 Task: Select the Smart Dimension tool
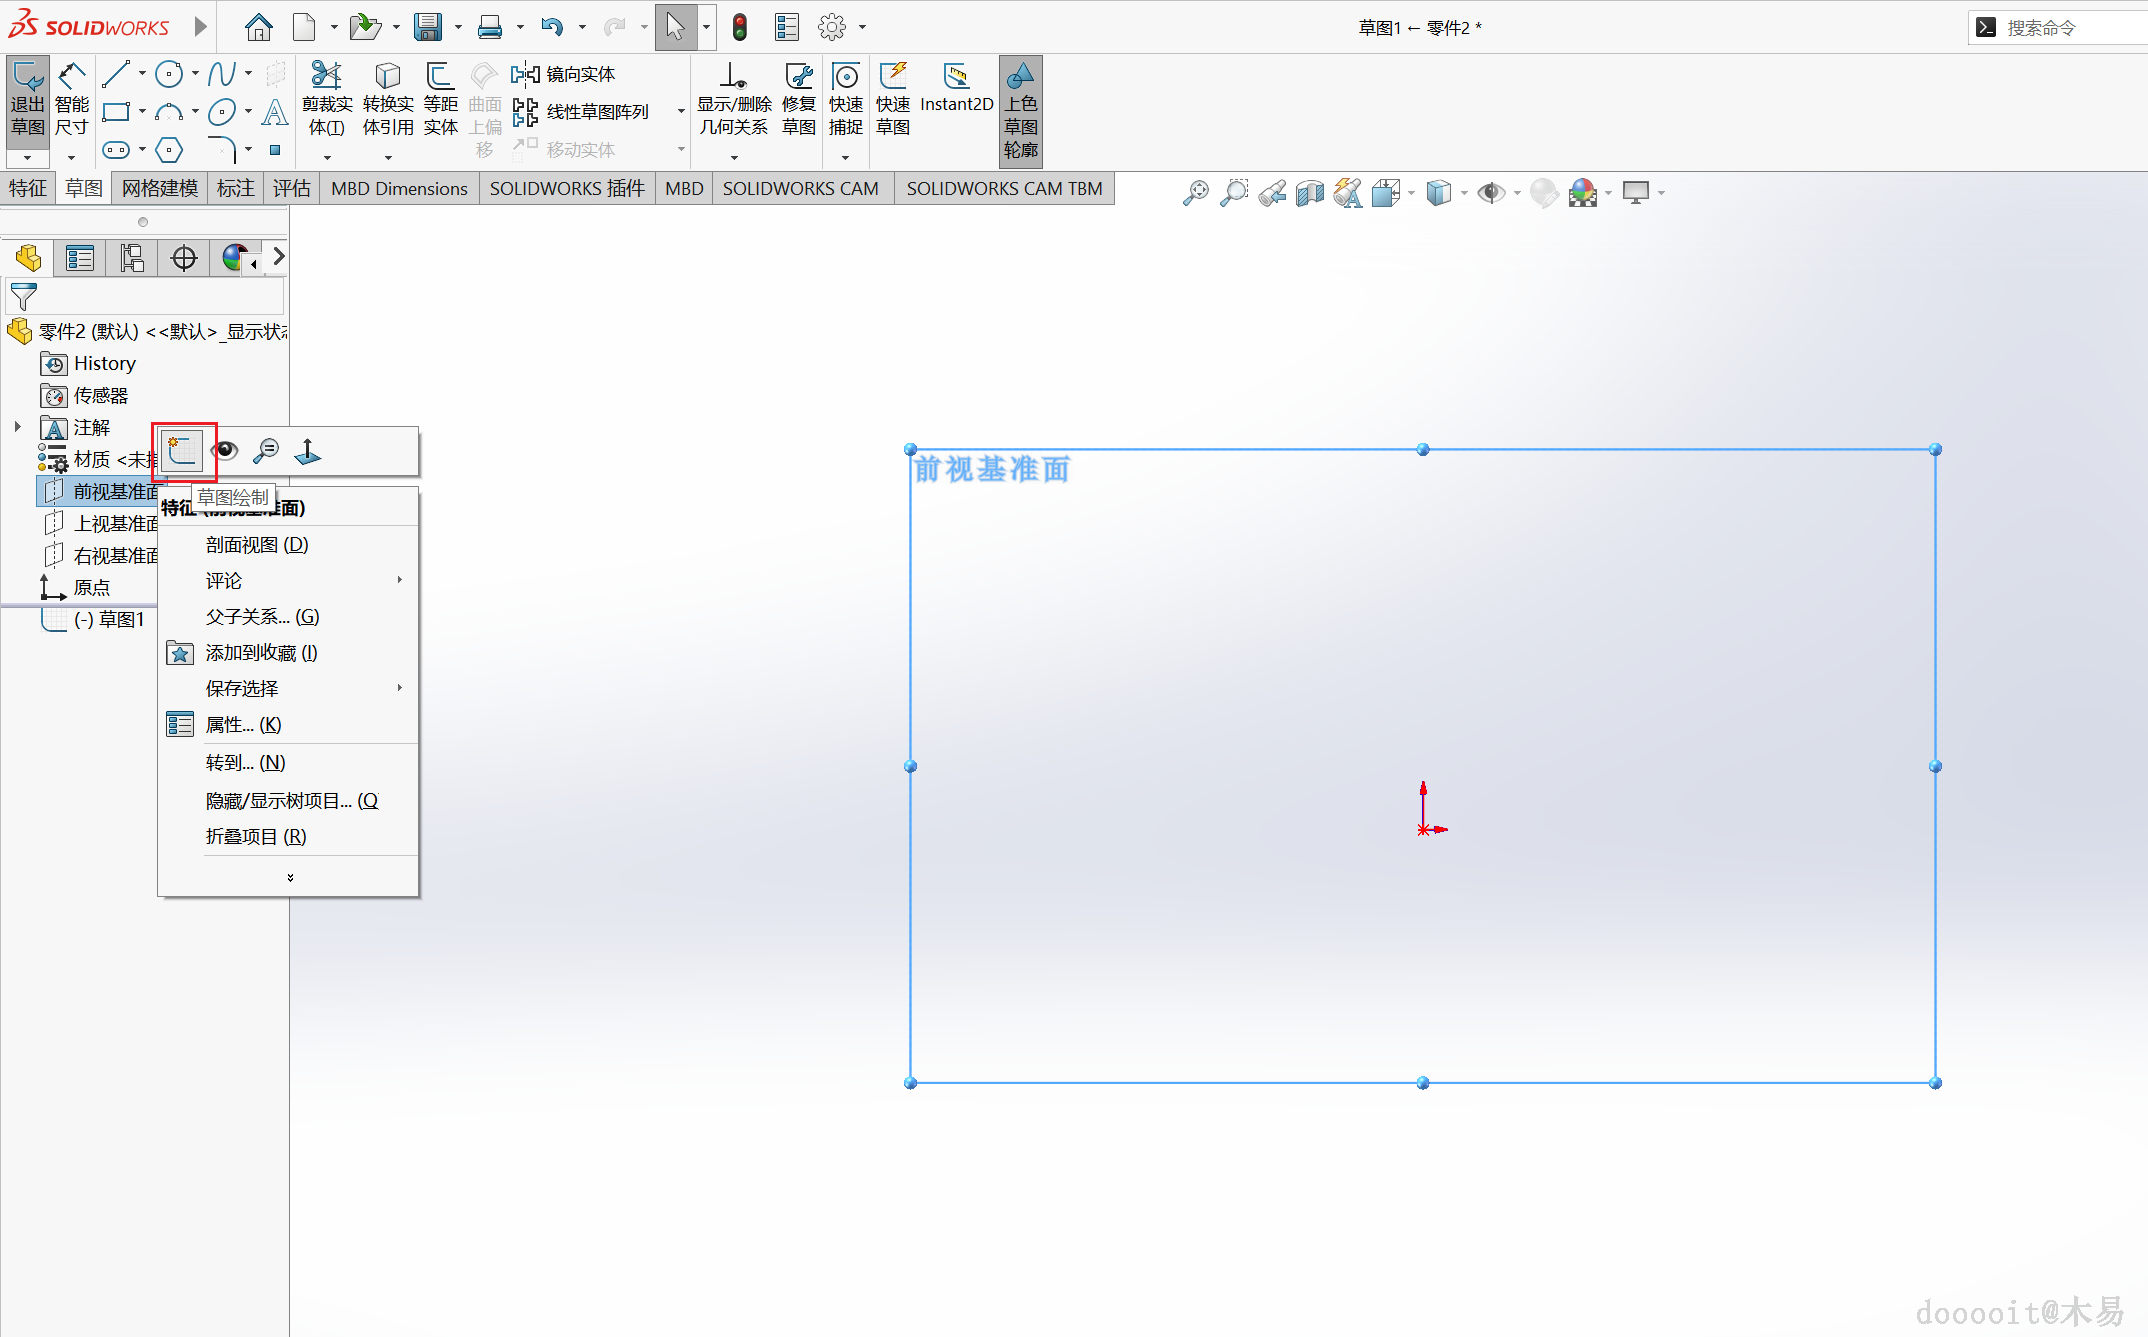tap(71, 100)
